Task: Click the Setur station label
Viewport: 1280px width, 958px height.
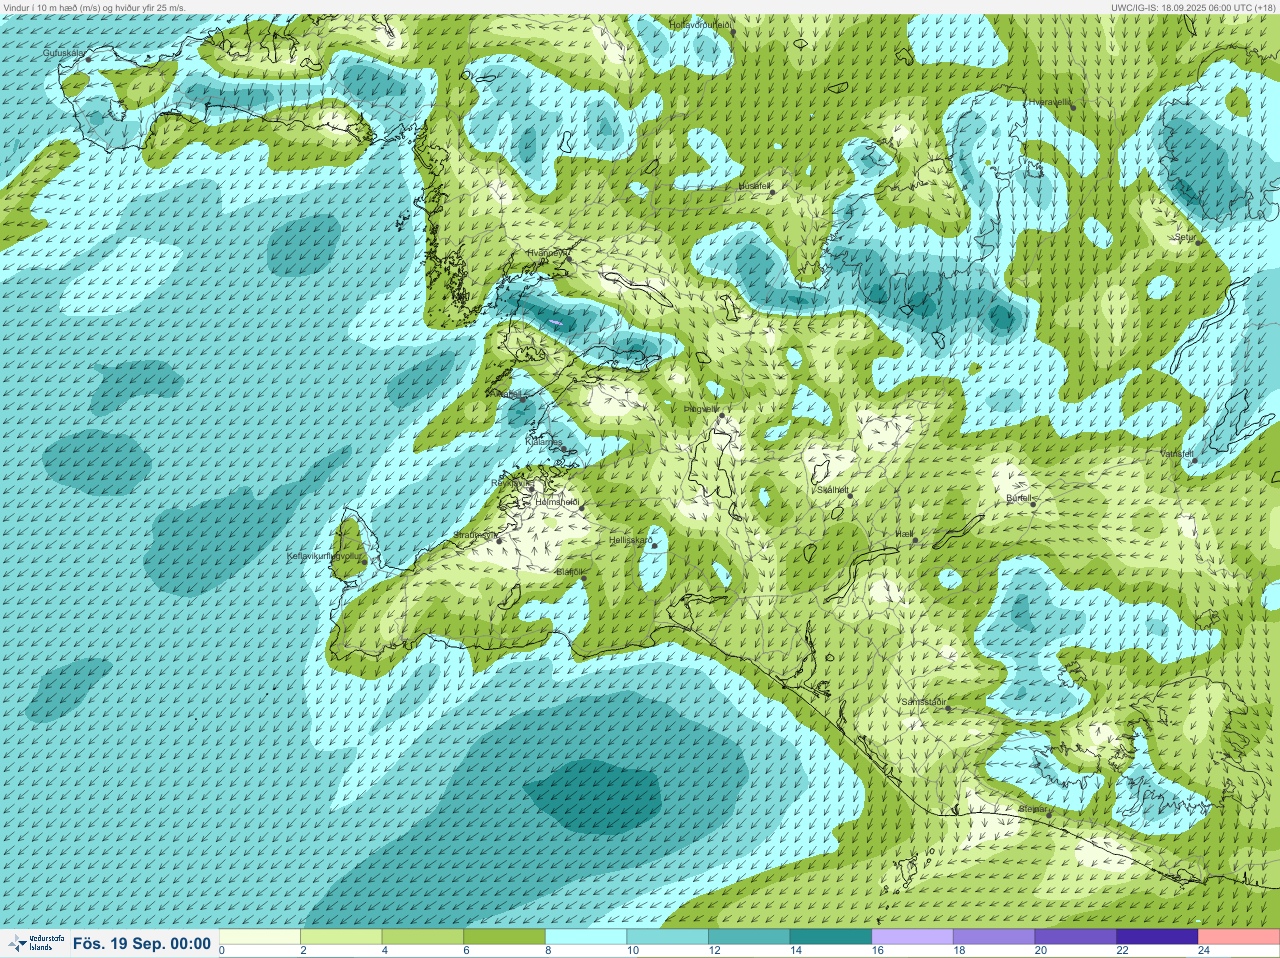Action: pyautogui.click(x=1186, y=237)
